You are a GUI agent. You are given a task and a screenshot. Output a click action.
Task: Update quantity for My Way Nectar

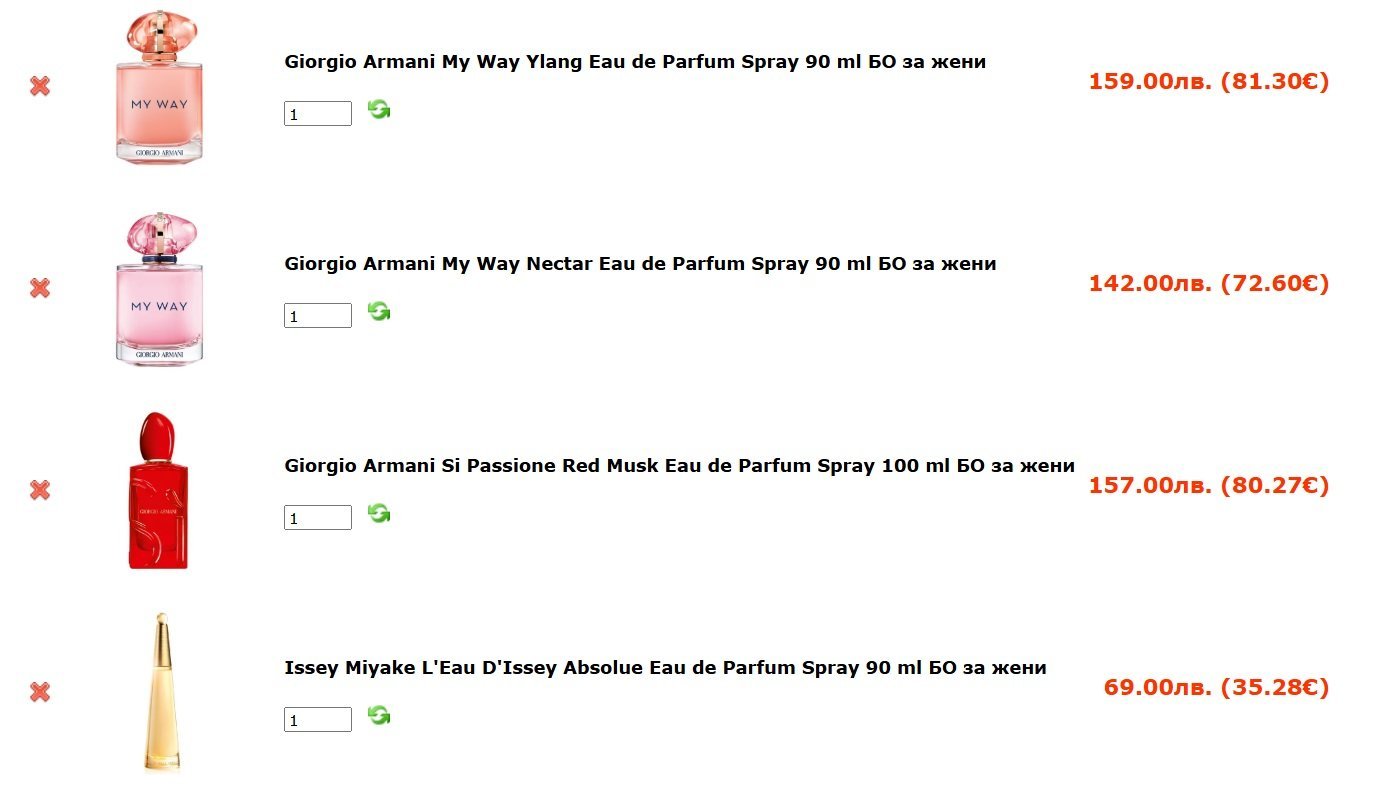pyautogui.click(x=379, y=311)
